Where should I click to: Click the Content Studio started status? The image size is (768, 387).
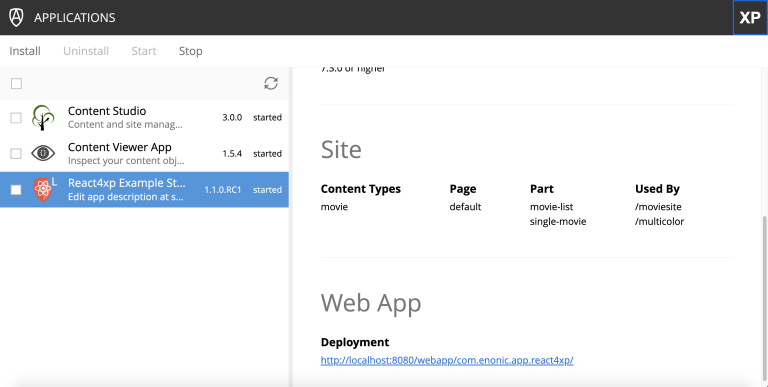267,118
